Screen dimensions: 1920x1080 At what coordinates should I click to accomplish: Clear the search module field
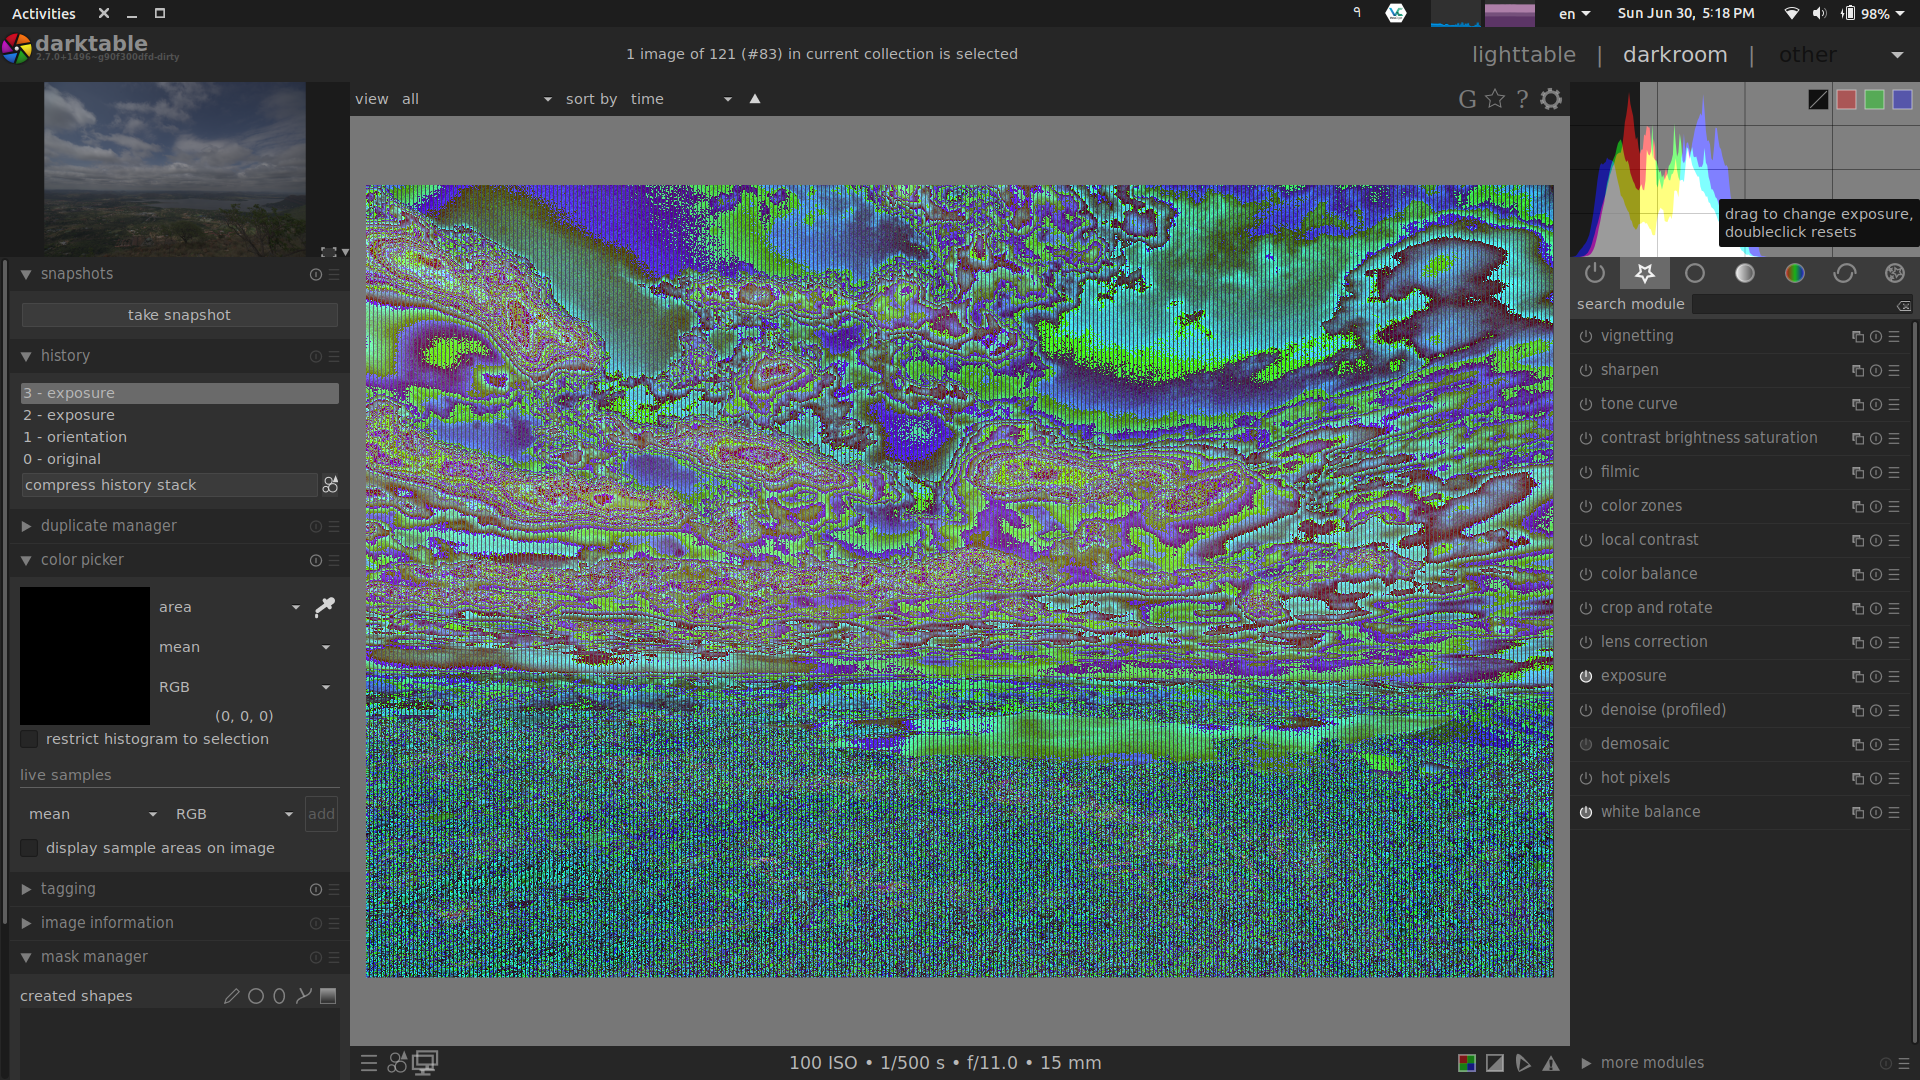(1904, 305)
